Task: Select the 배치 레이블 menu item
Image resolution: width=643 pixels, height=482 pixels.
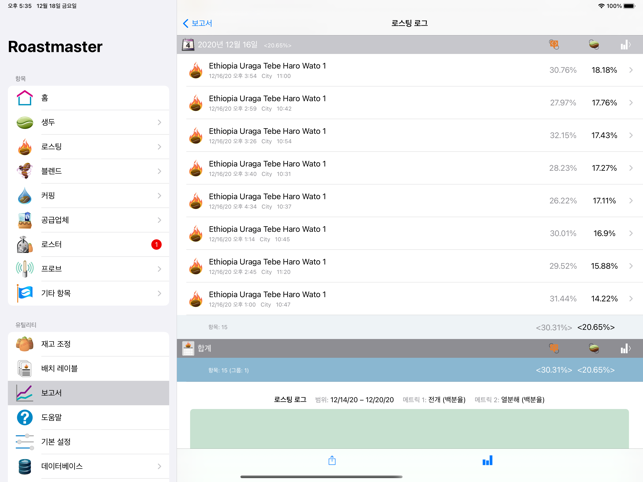Action: (88, 368)
